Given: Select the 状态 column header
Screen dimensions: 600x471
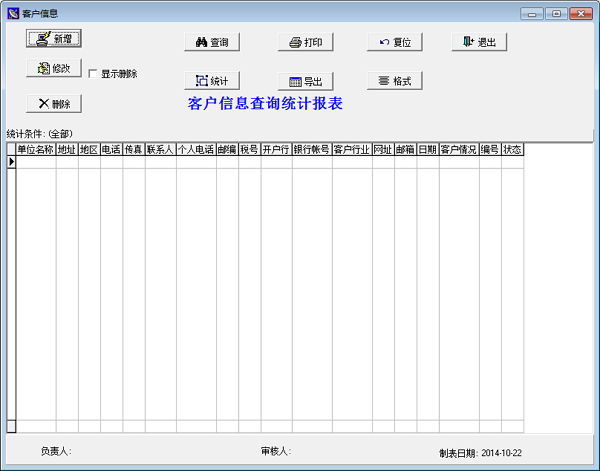Looking at the screenshot, I should (513, 149).
